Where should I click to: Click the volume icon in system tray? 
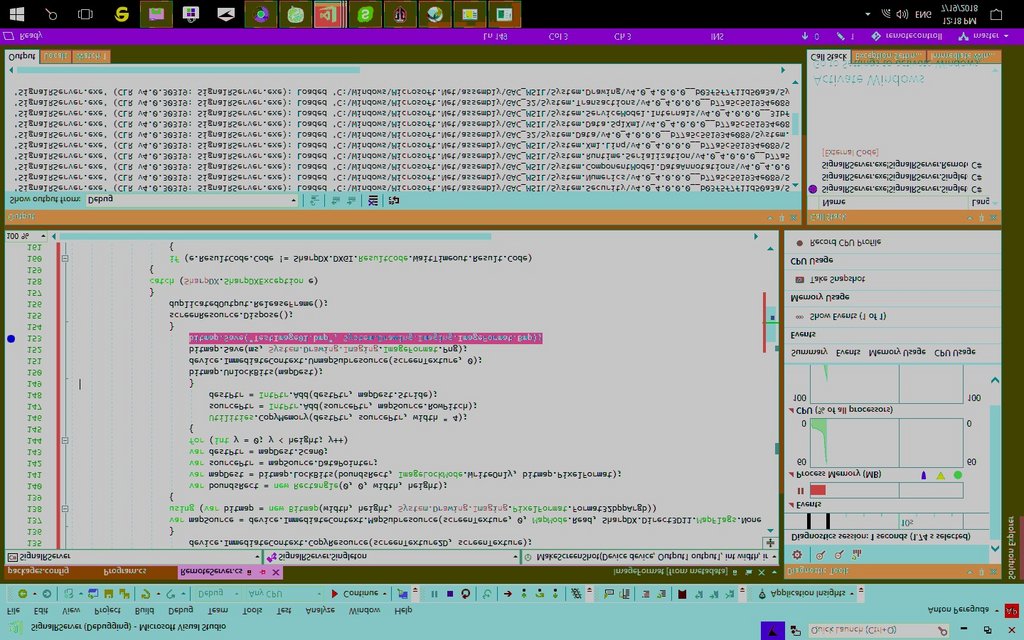pyautogui.click(x=902, y=14)
